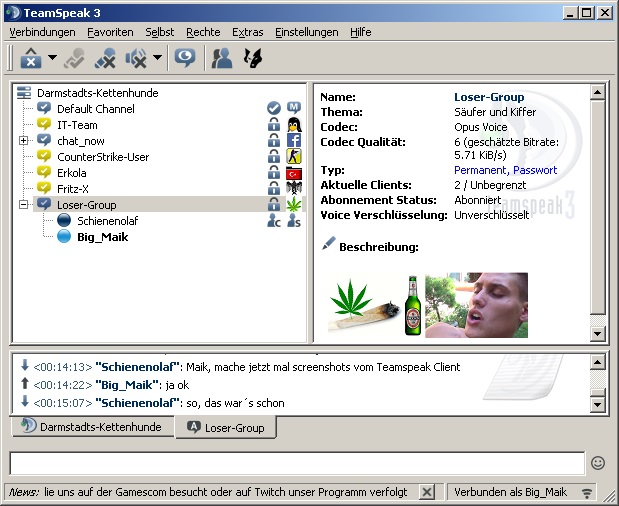Click the "Big_Maik" name in the chat message
Screen dimensions: 619x506
(127, 385)
